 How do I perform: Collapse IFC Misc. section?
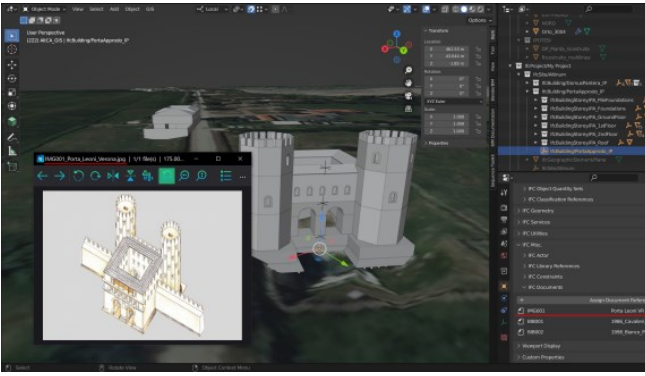click(529, 245)
